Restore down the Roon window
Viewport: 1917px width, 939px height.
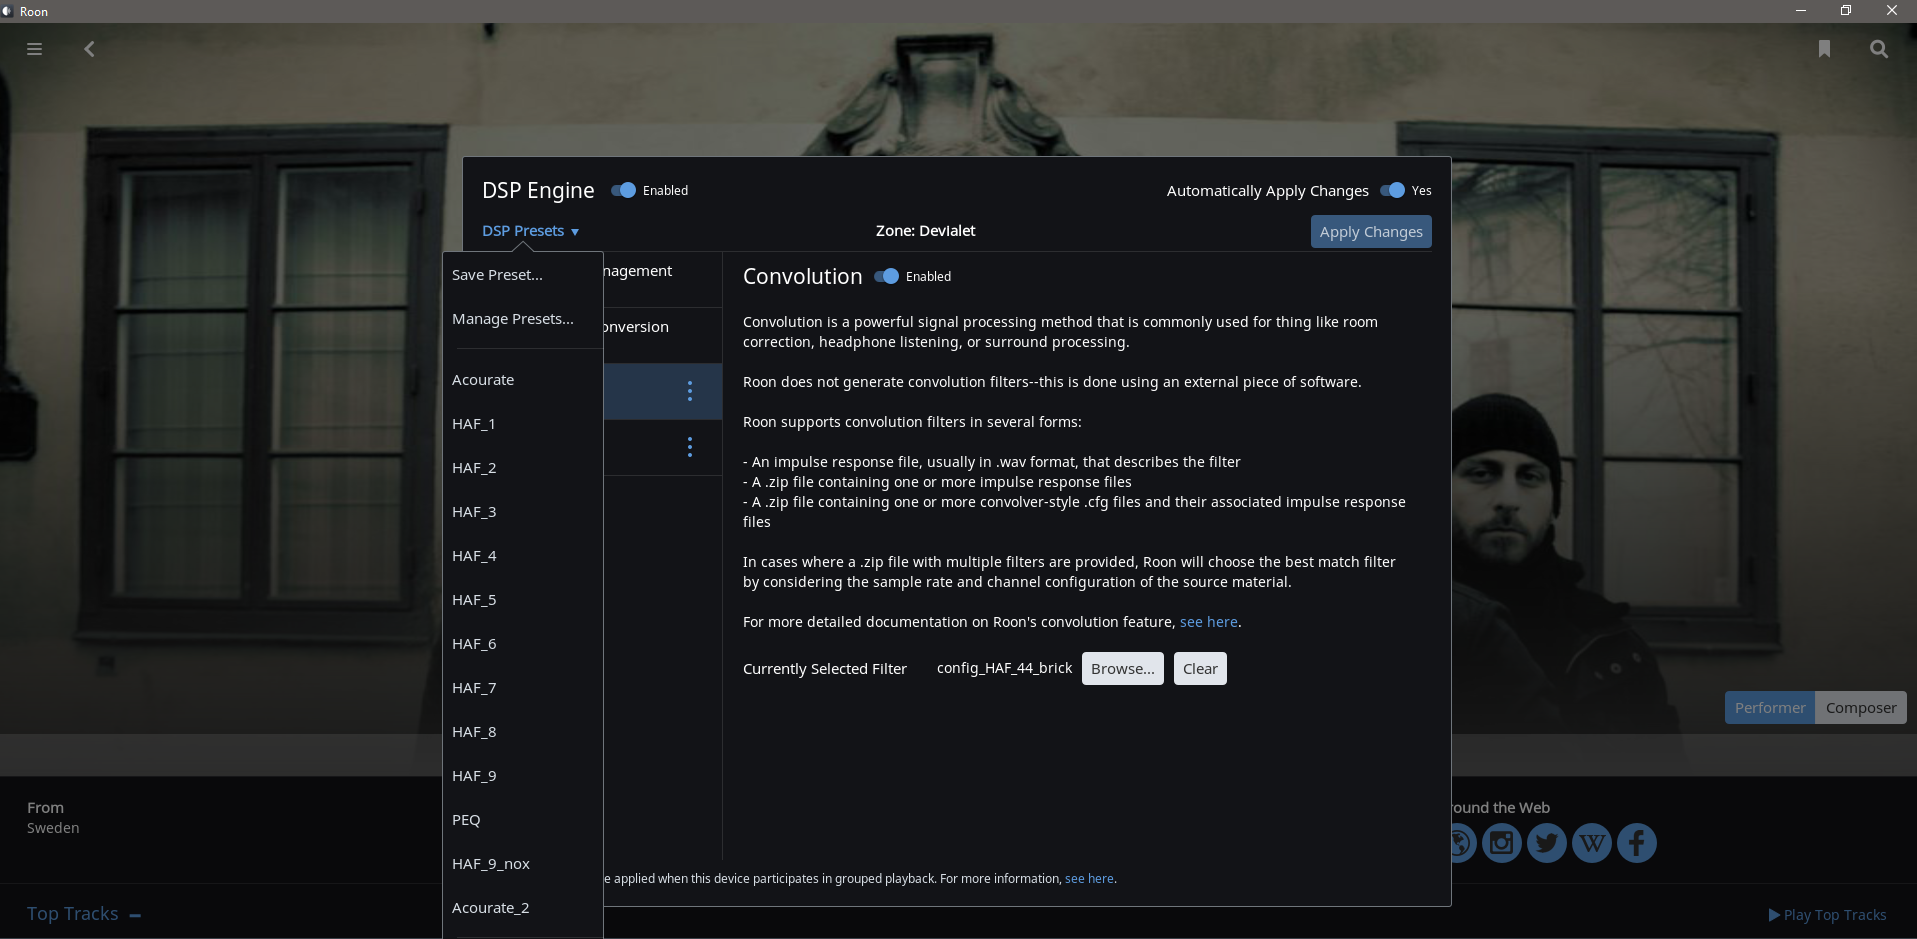[1846, 11]
